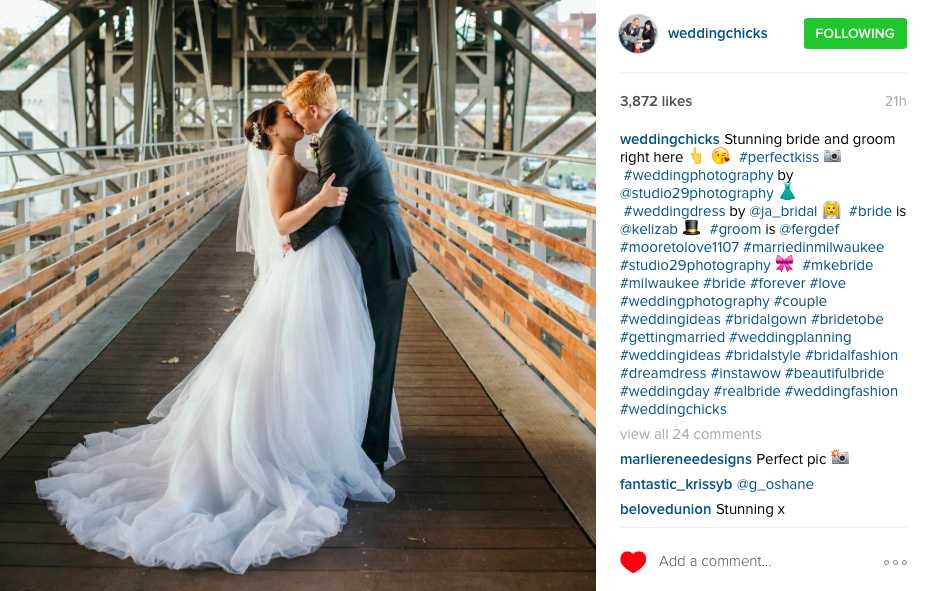Open the #mkebride hashtag
This screenshot has height=591, width=927.
click(x=837, y=265)
